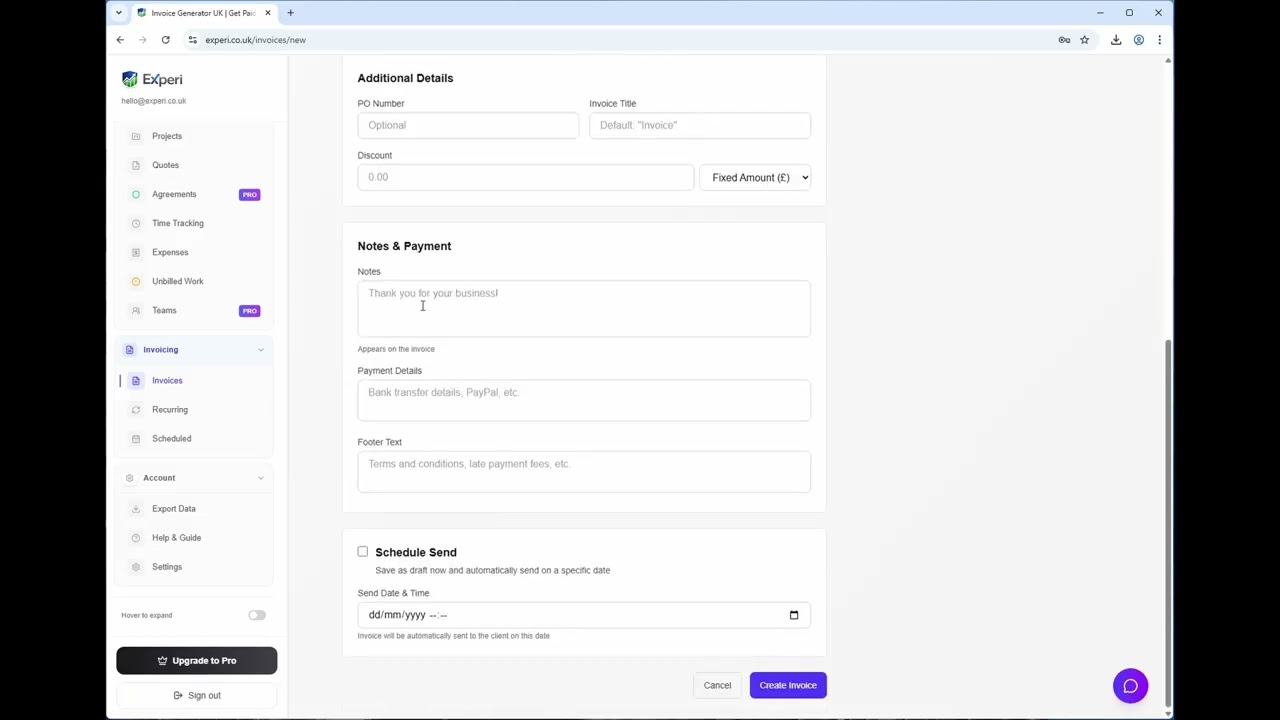This screenshot has width=1280, height=720.
Task: Click the Scheduled calendar icon
Action: coord(136,438)
